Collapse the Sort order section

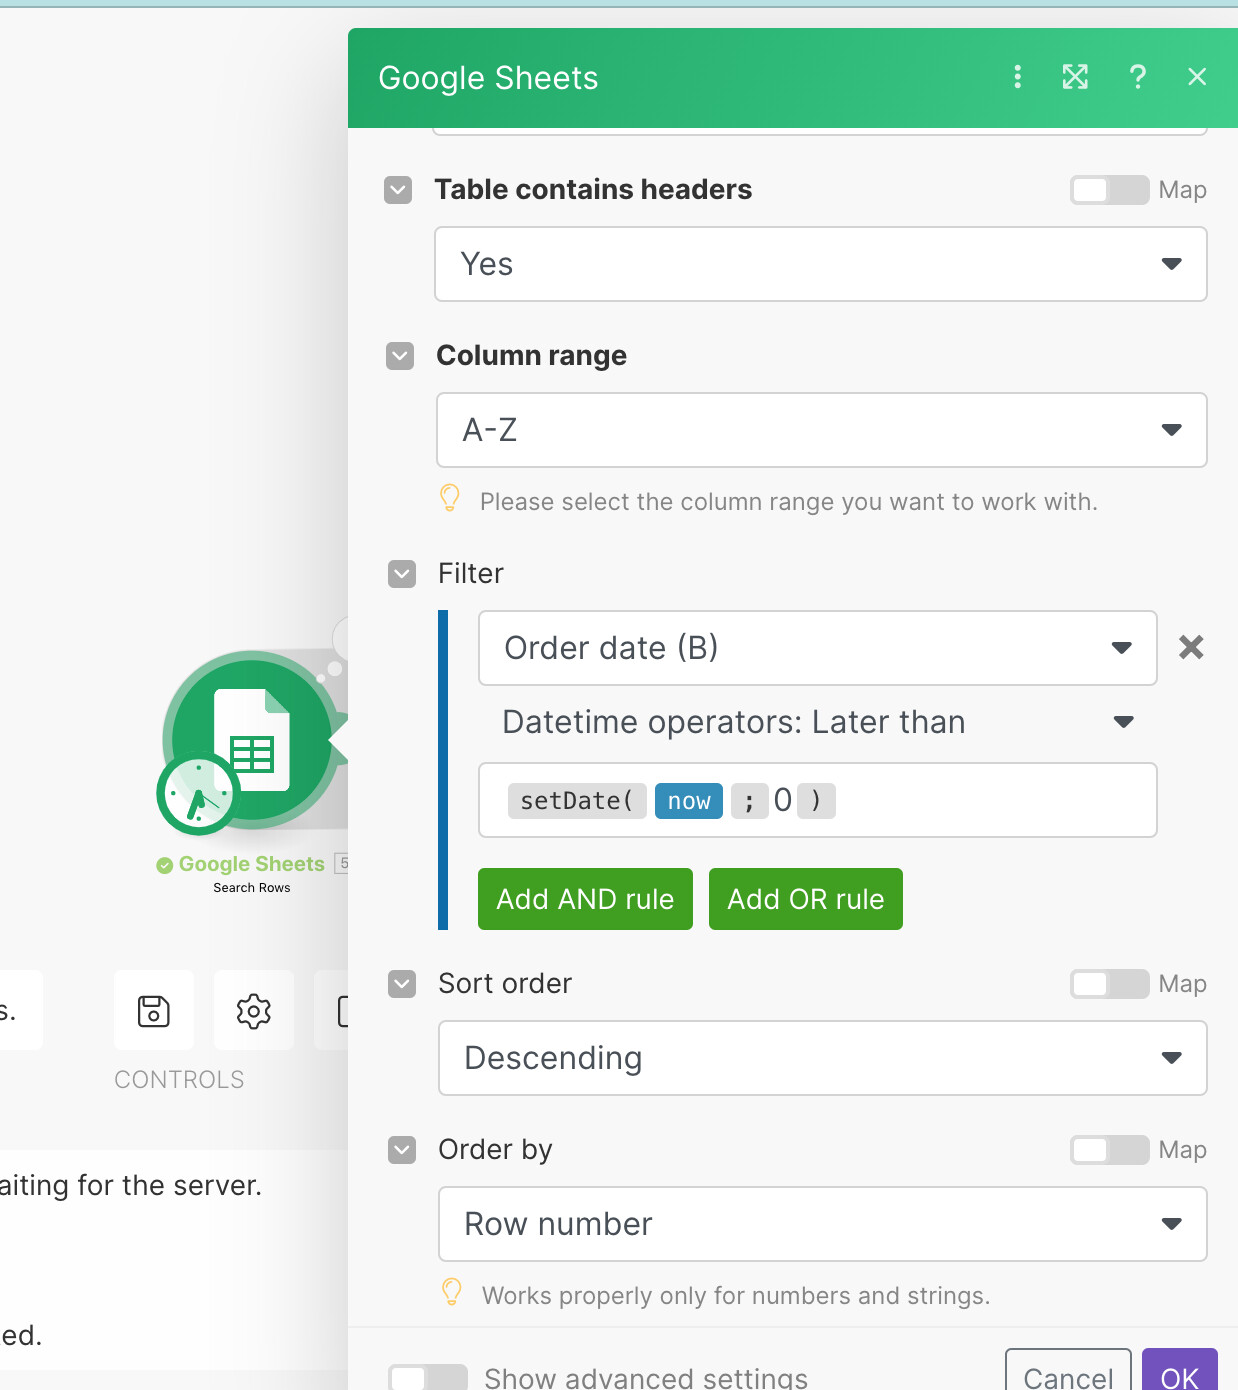(x=402, y=984)
